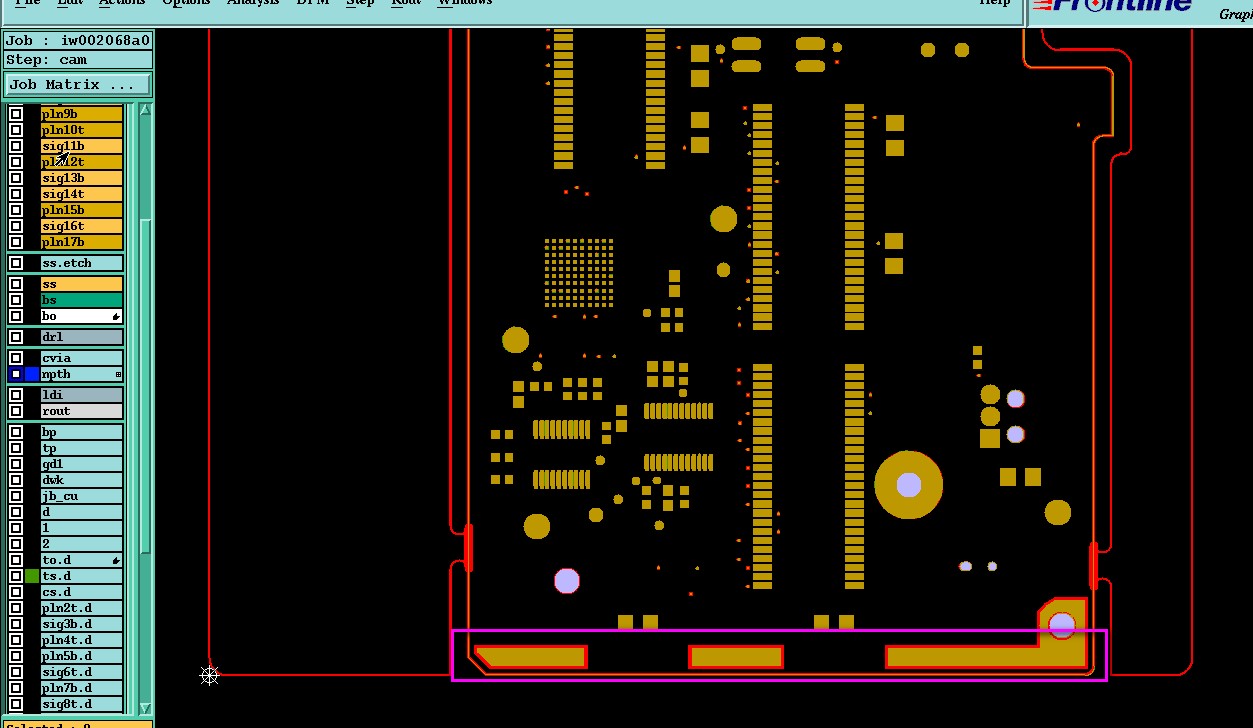
Task: Select layer name sig13b
Action: (x=81, y=178)
